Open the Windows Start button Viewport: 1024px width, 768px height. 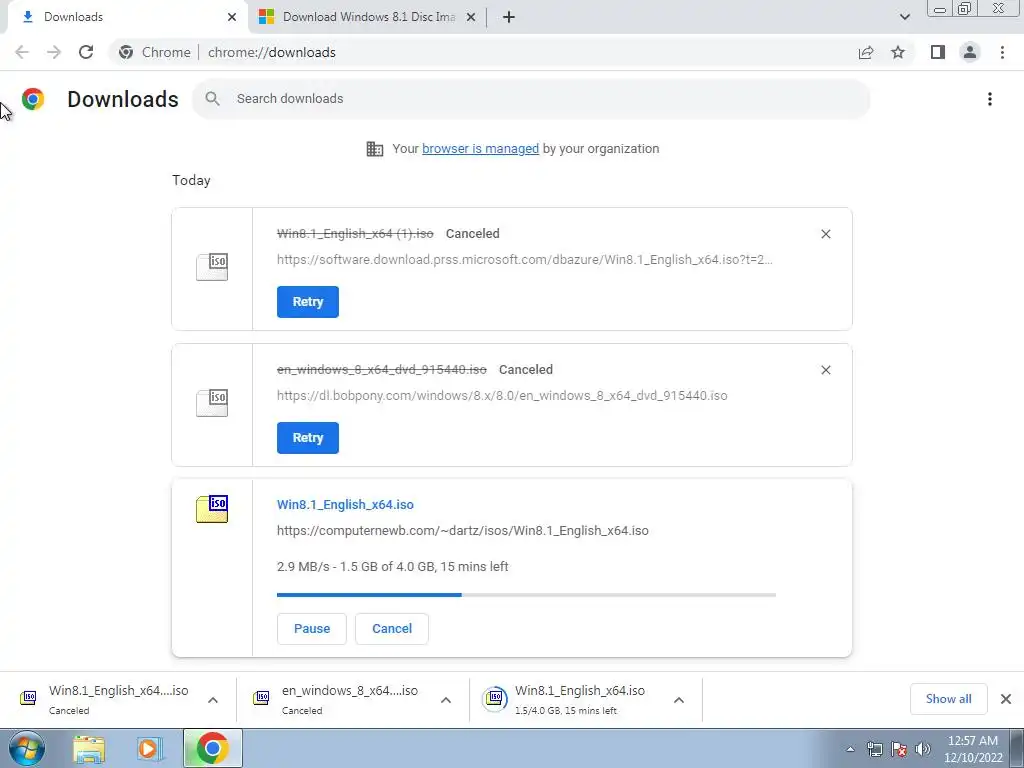(27, 748)
